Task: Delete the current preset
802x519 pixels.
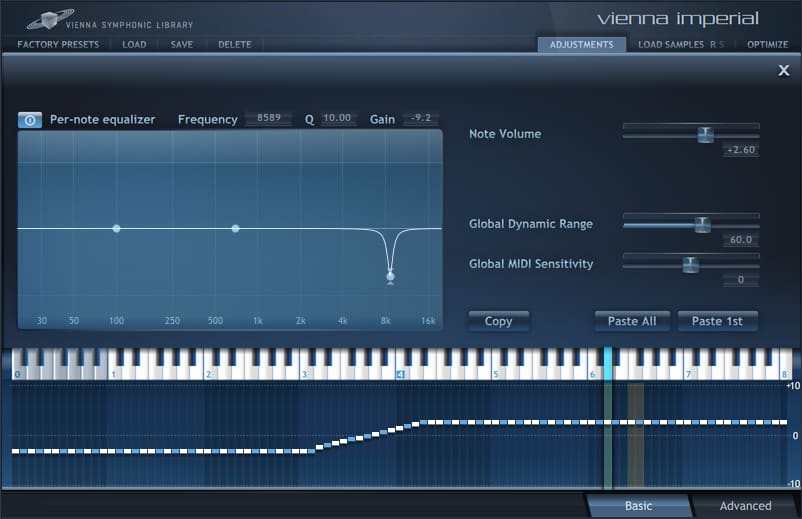Action: pos(235,45)
